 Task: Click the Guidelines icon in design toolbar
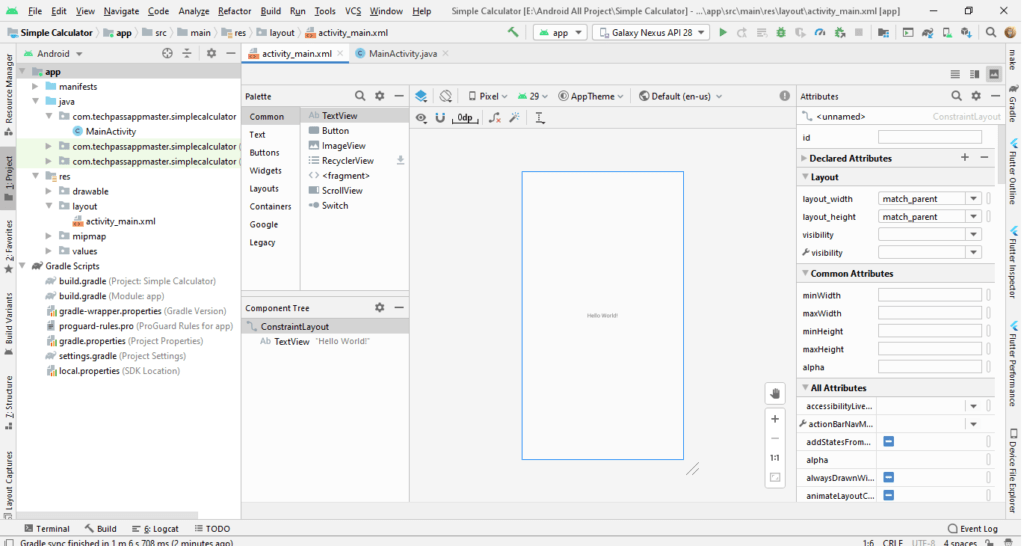(x=539, y=118)
